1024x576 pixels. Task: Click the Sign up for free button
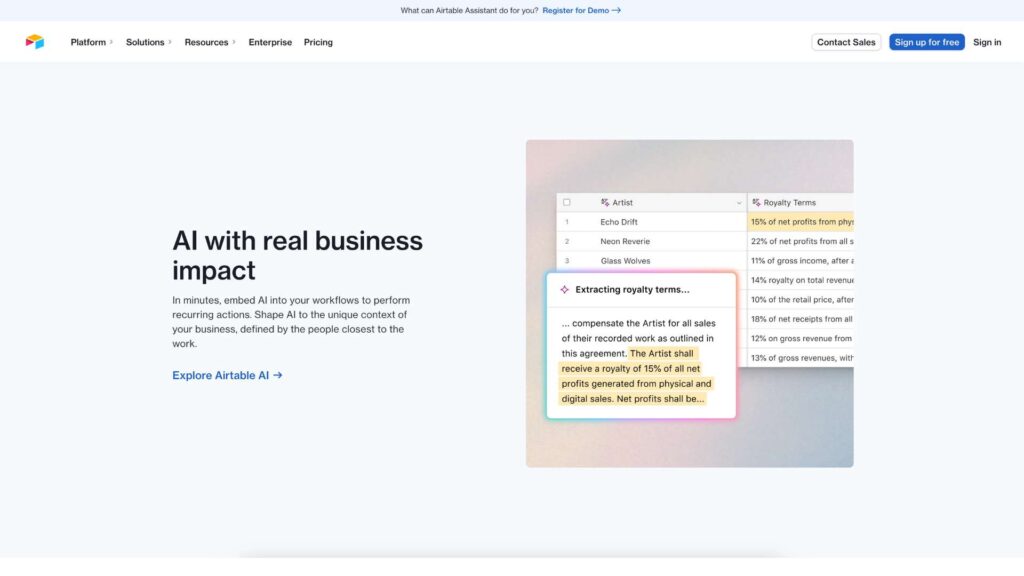click(926, 42)
